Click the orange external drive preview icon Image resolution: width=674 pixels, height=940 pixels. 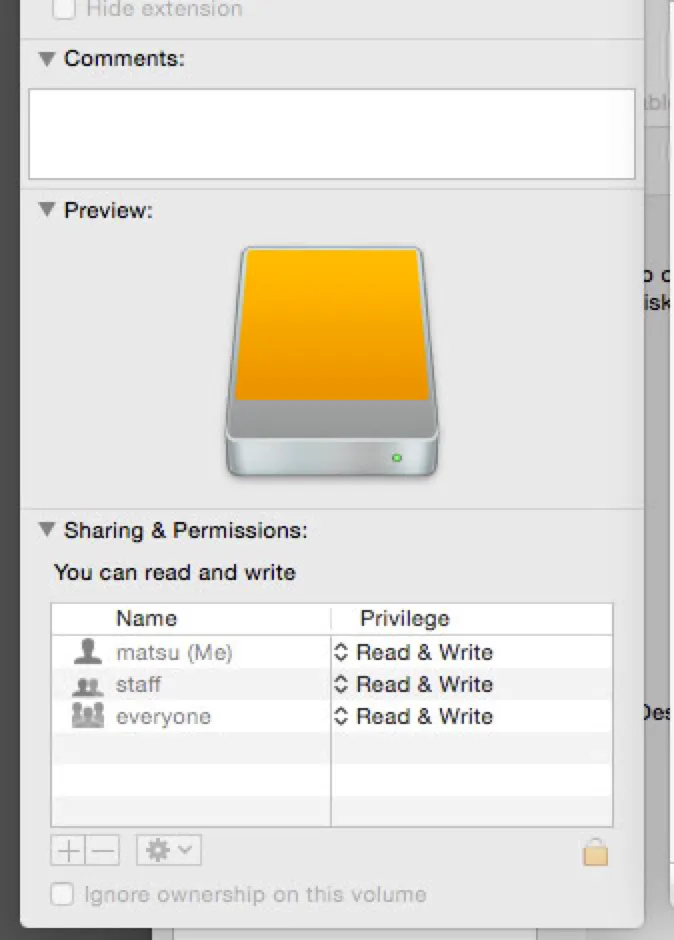331,362
